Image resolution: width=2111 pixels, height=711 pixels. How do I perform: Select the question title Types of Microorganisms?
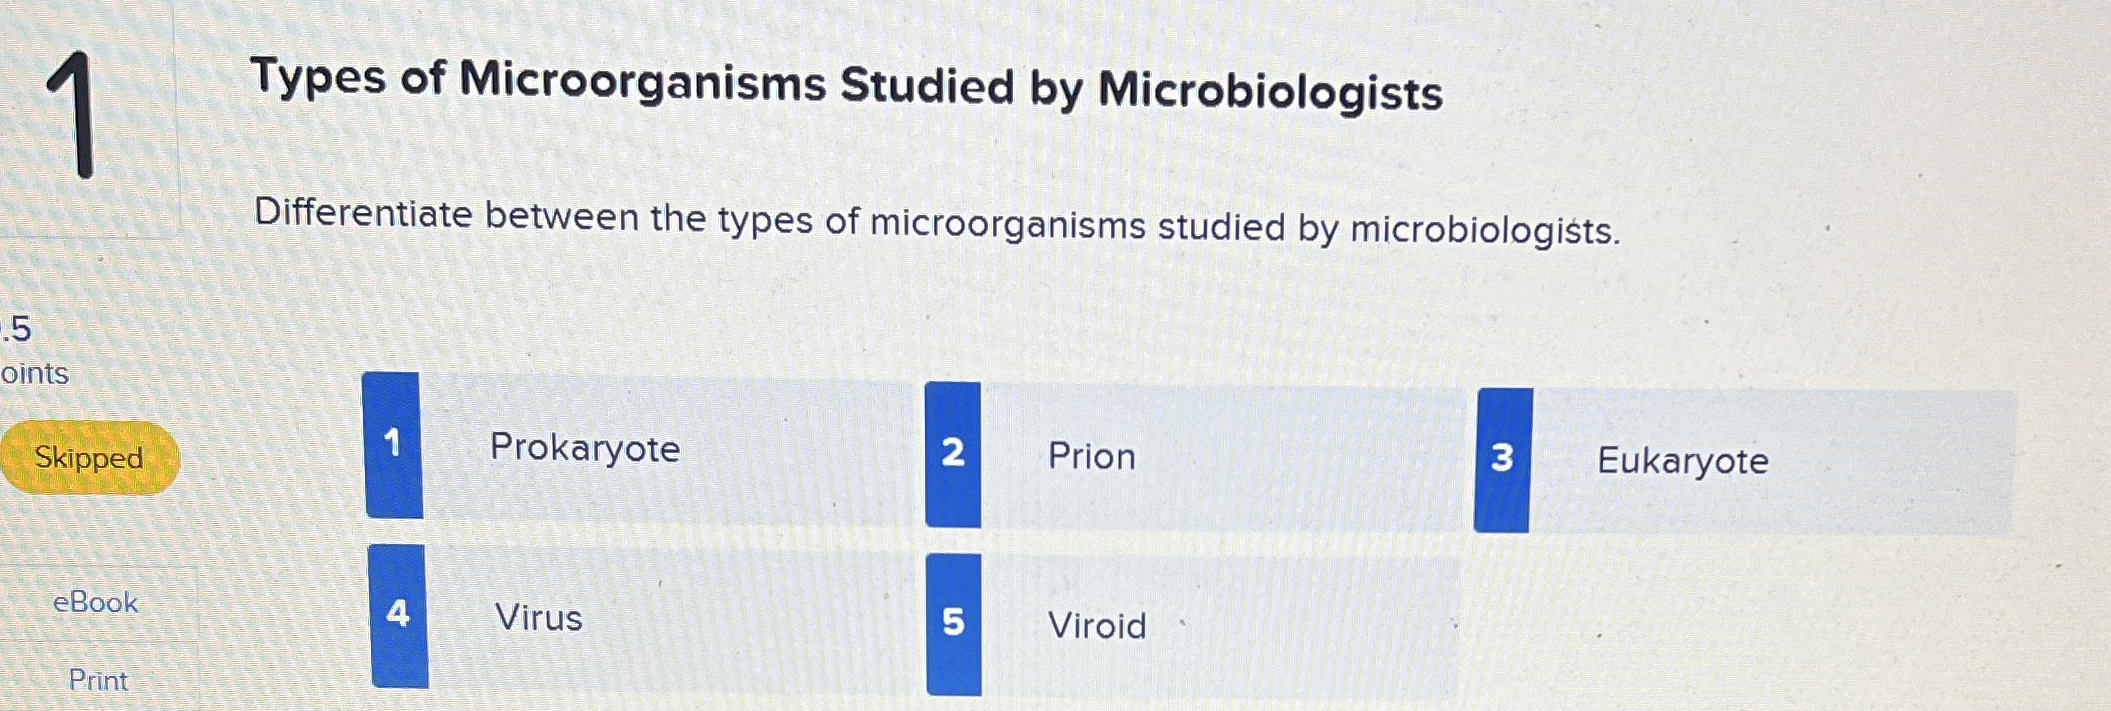coord(848,88)
